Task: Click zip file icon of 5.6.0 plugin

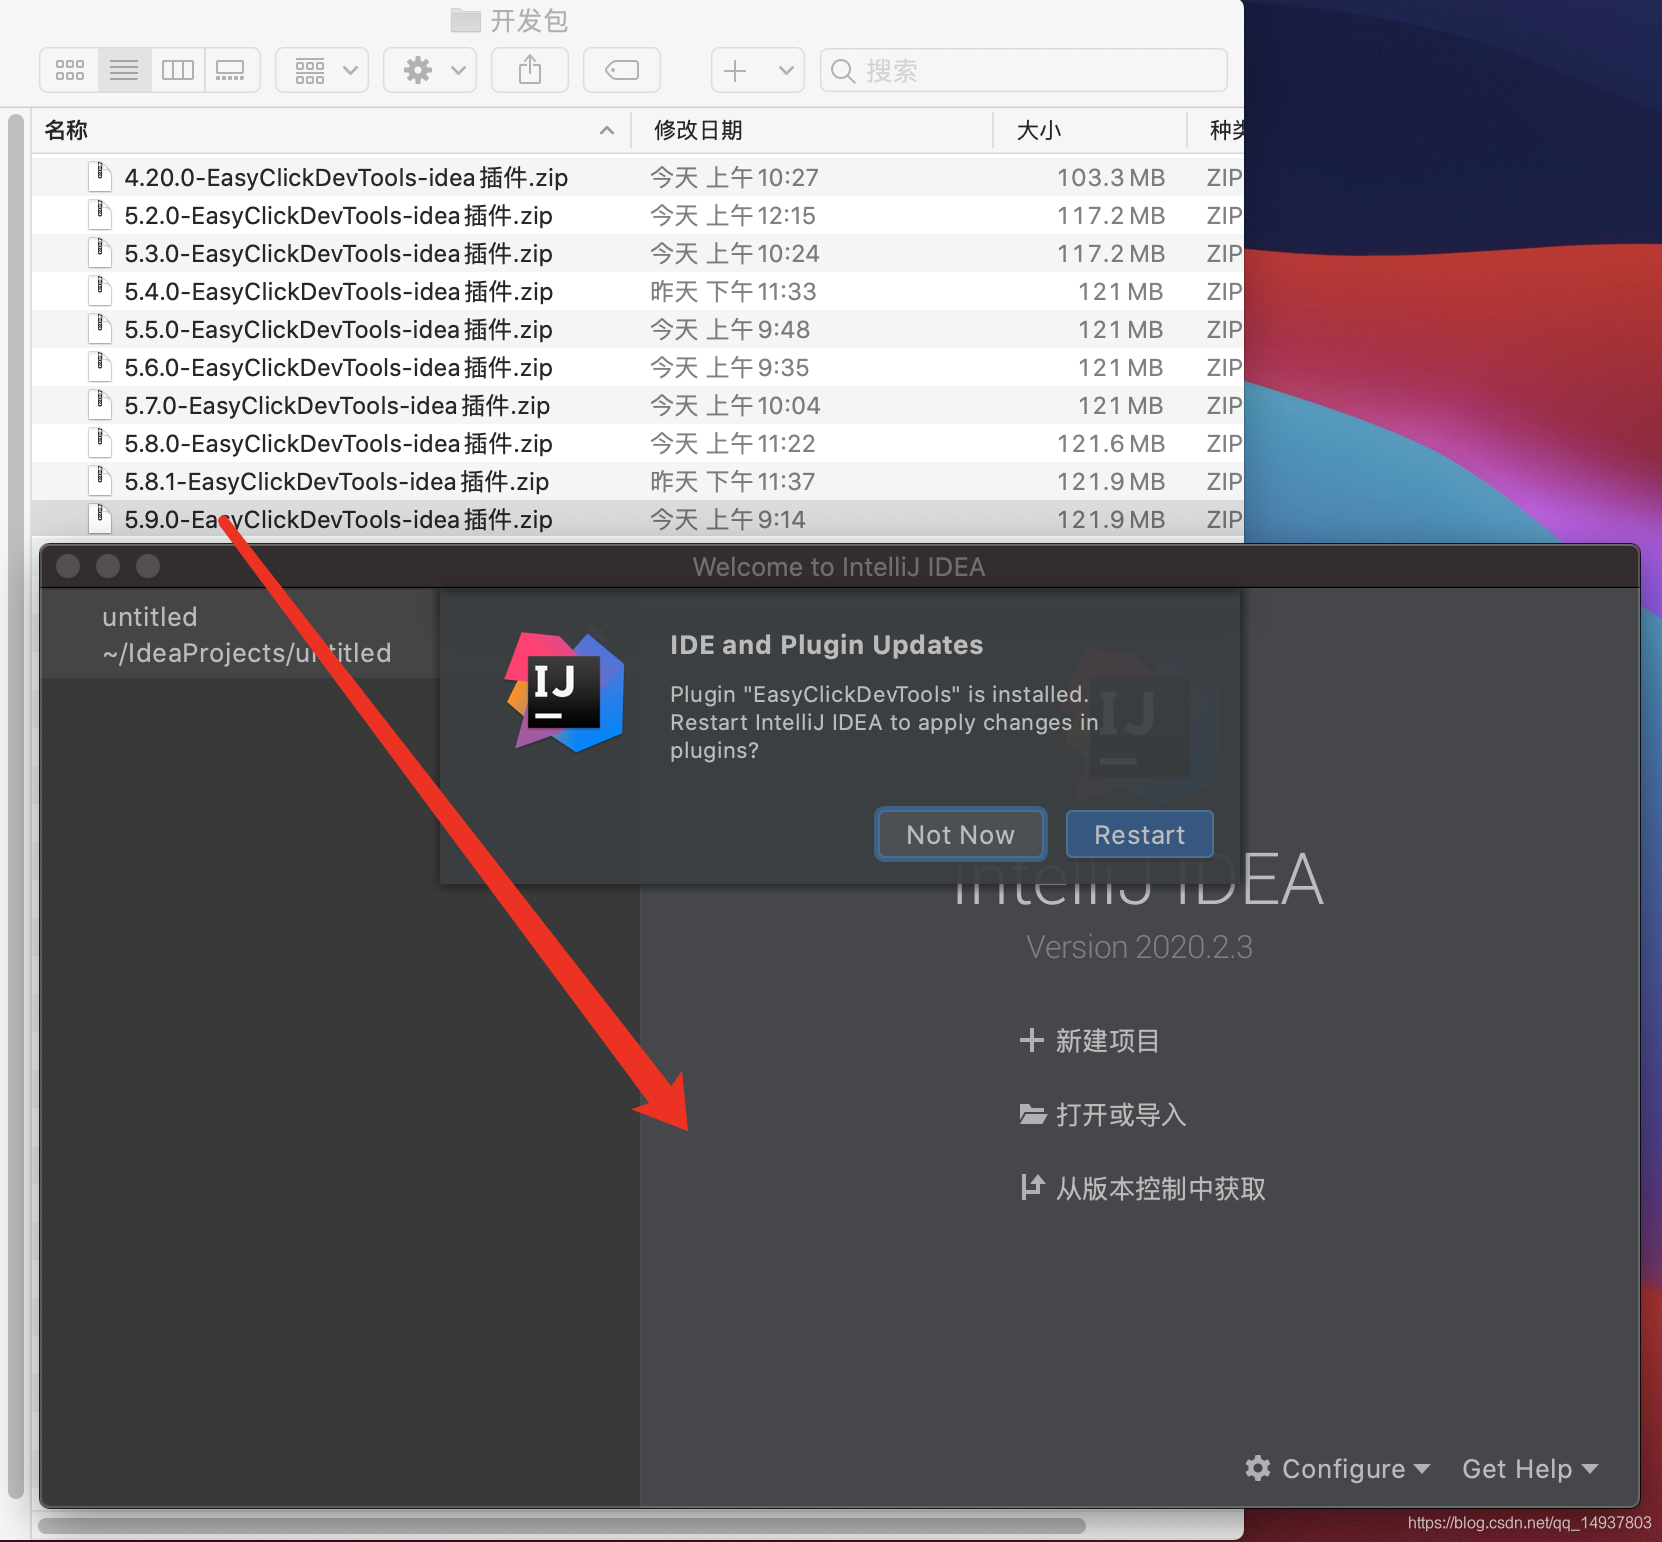Action: pos(99,366)
